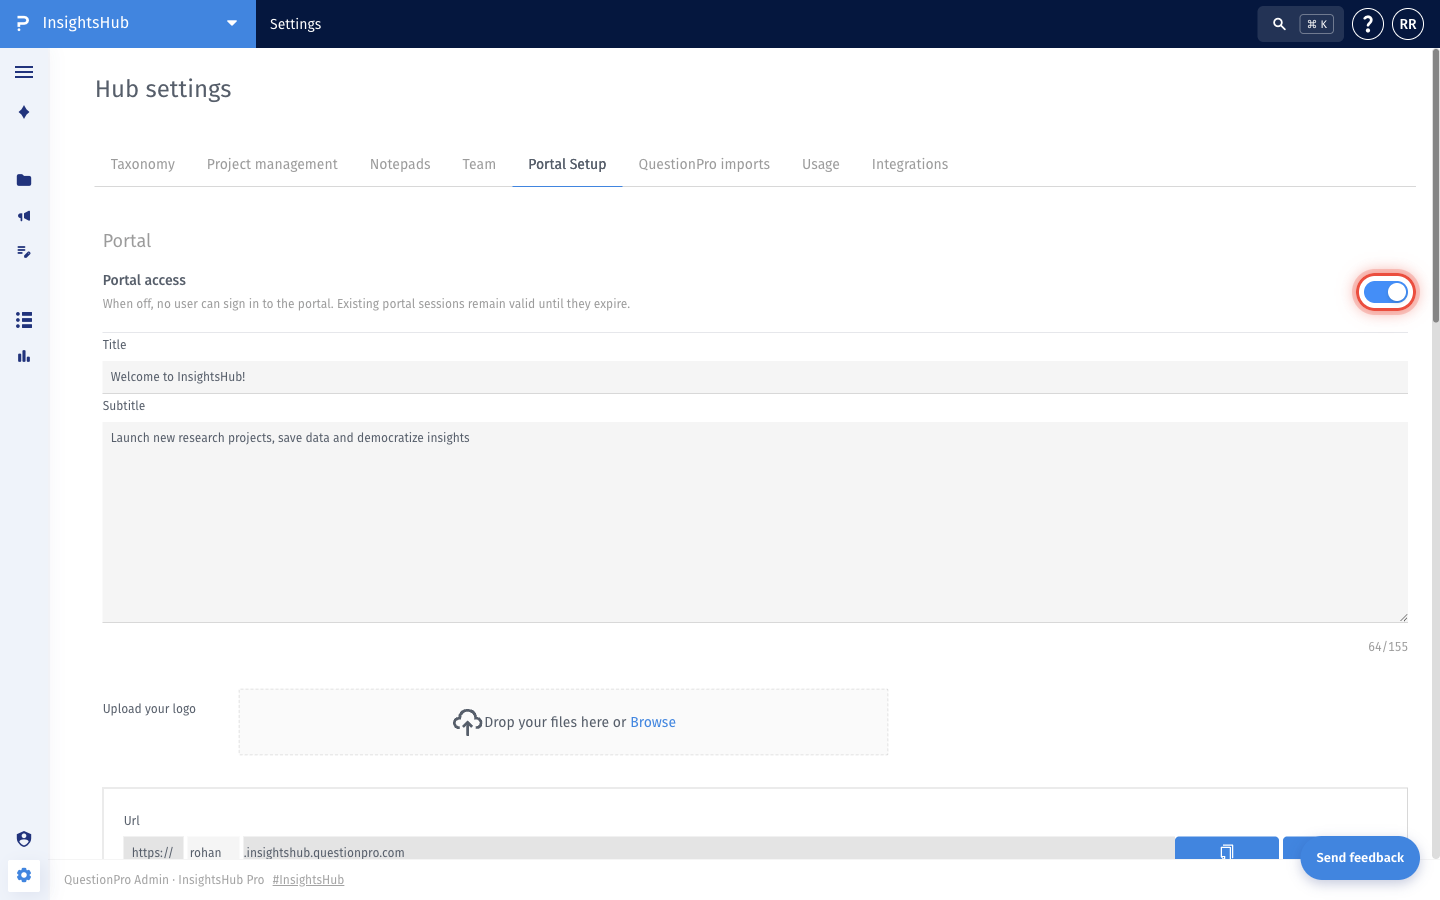
Task: Select the Portal Setup tab
Action: point(567,164)
